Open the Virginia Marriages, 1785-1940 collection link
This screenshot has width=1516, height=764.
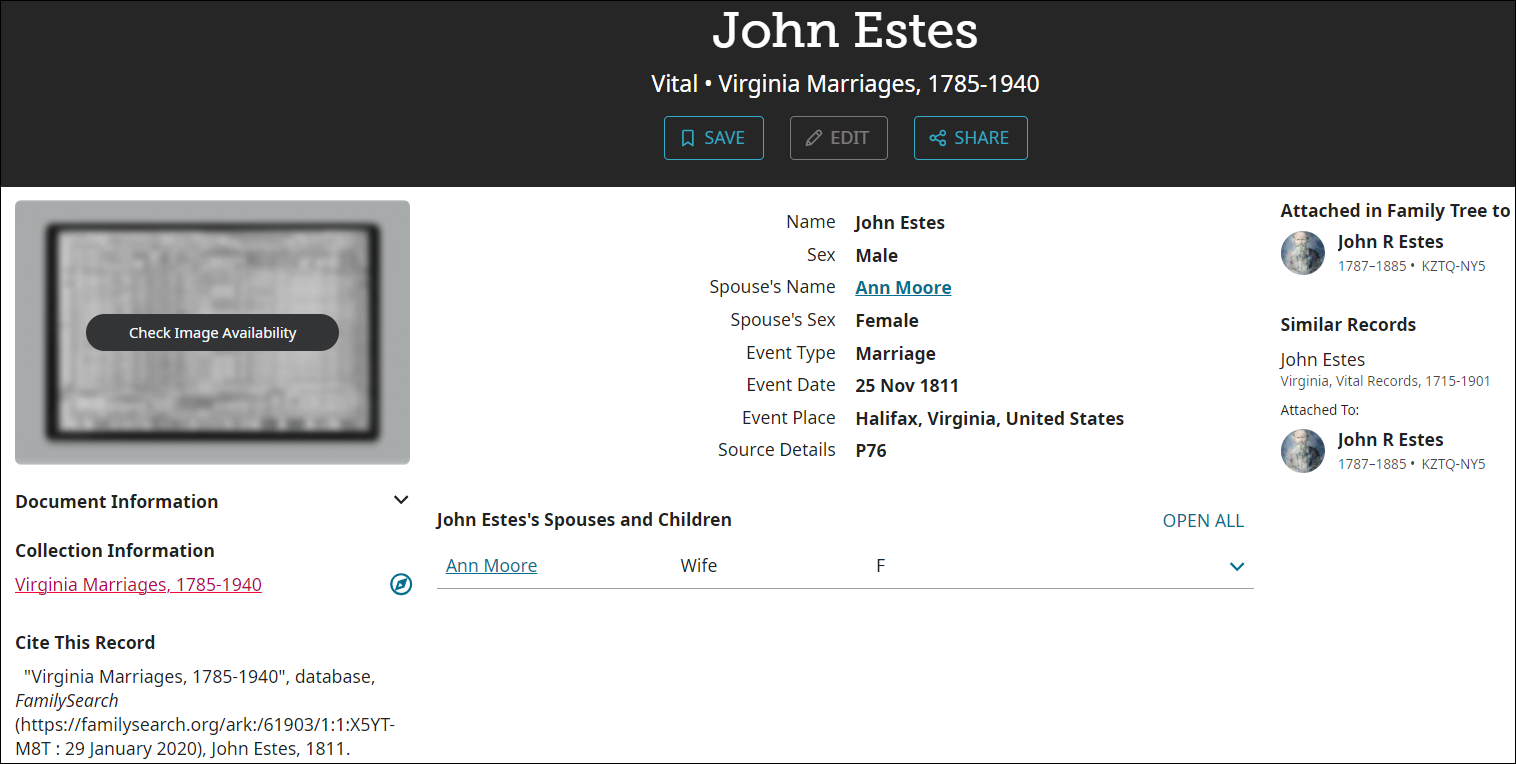point(137,584)
